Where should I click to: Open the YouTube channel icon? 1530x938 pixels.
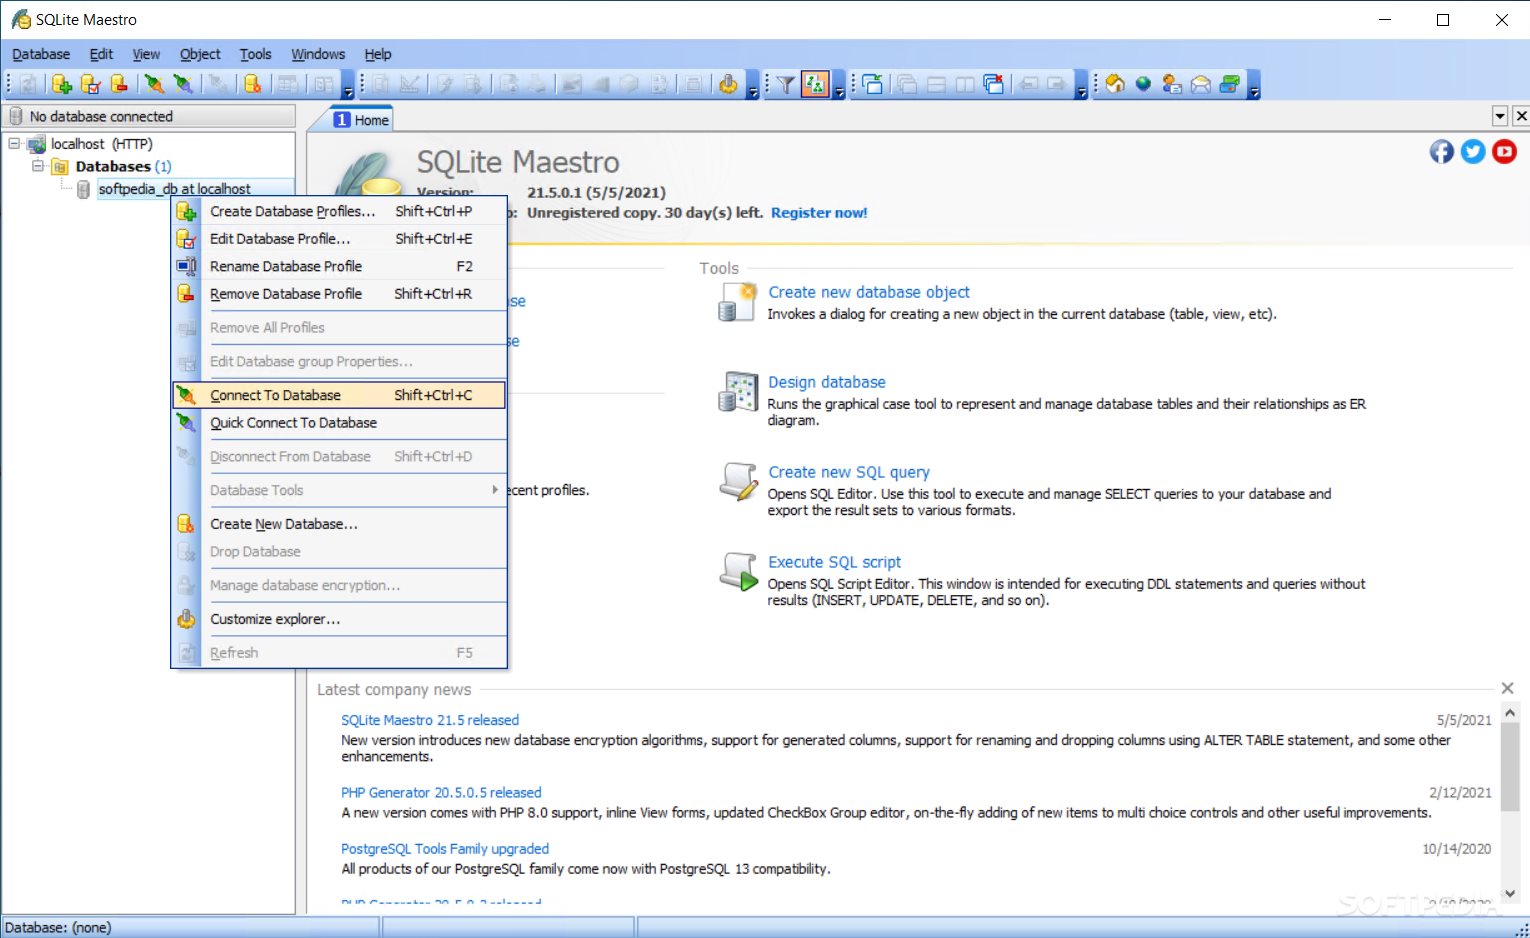coord(1504,151)
